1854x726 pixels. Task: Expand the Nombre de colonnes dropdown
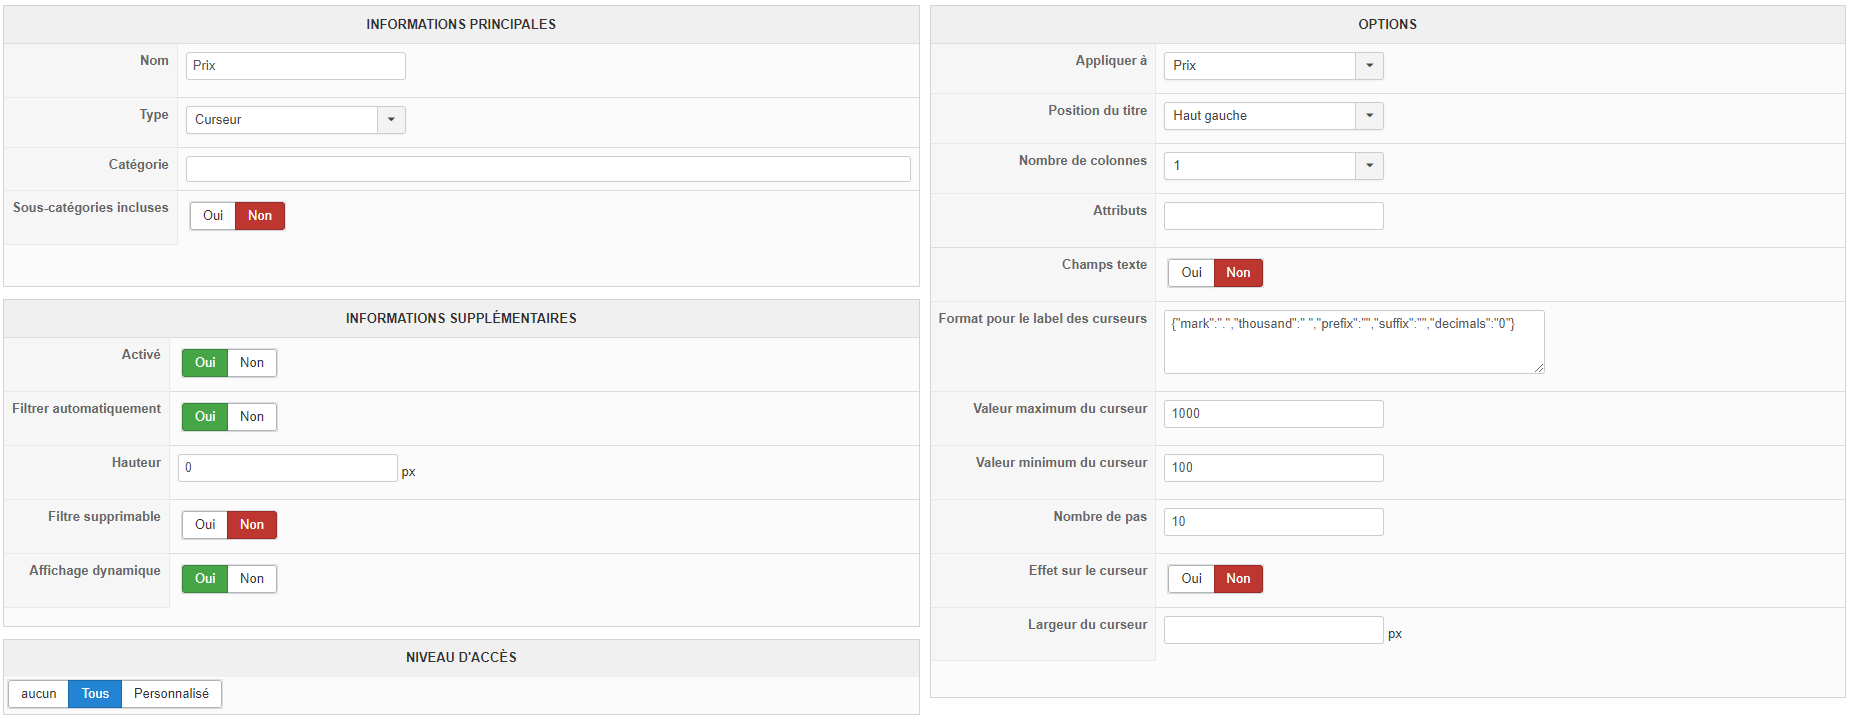pos(1369,166)
